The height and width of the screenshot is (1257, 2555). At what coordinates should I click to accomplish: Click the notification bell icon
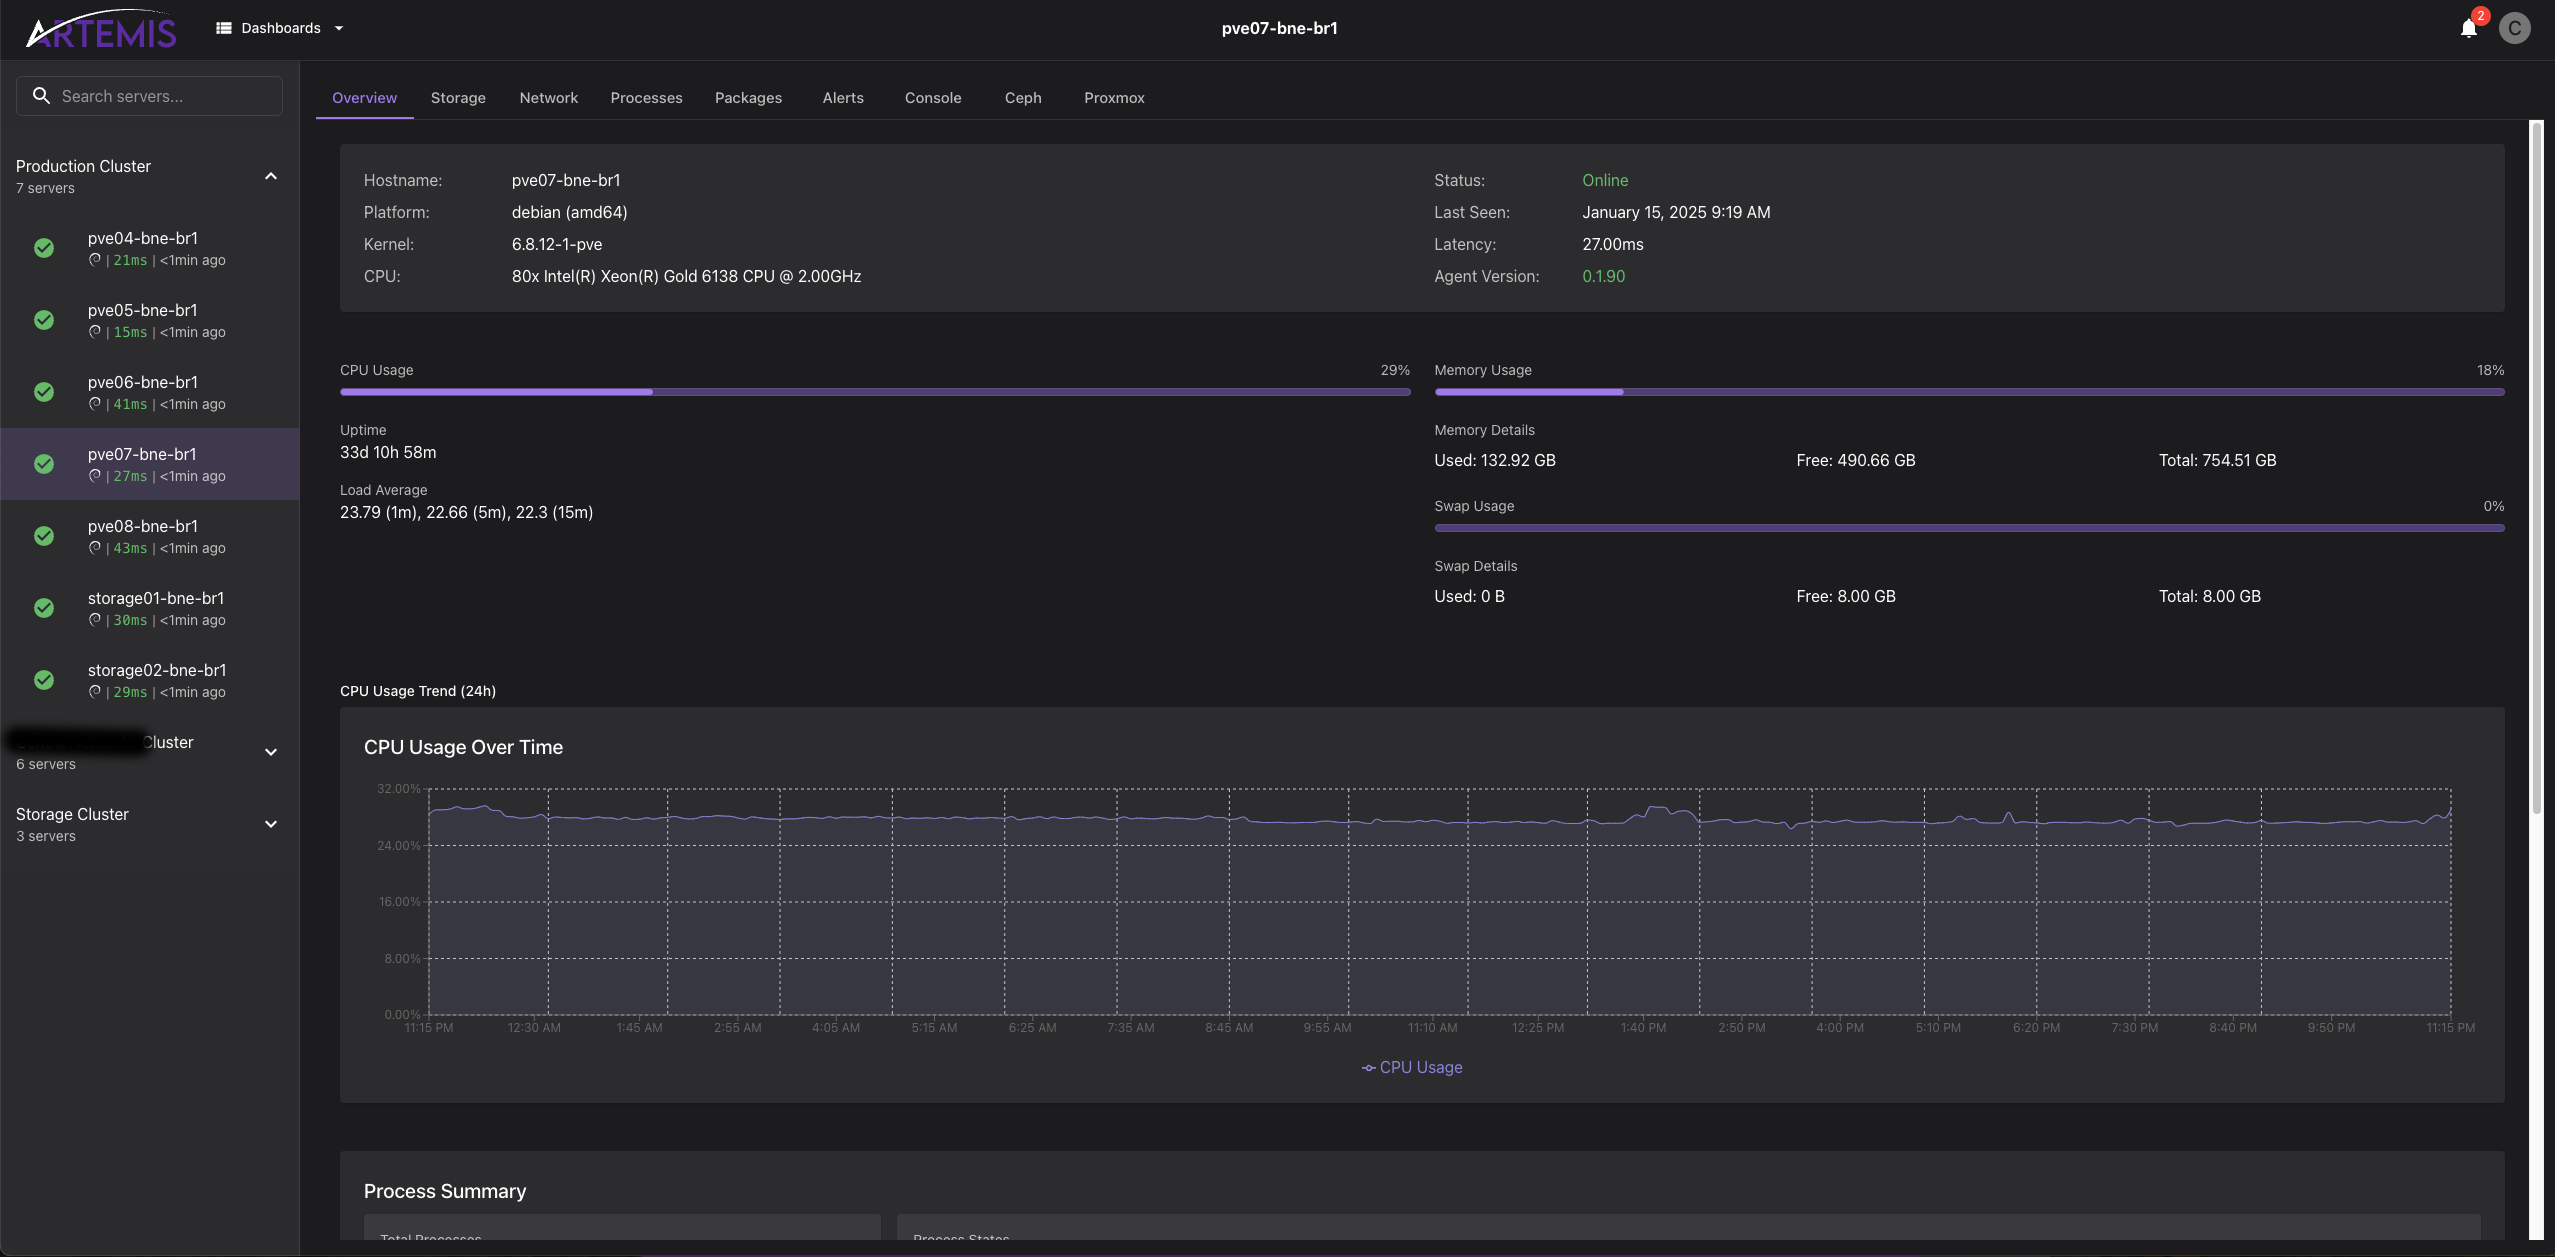click(x=2468, y=28)
